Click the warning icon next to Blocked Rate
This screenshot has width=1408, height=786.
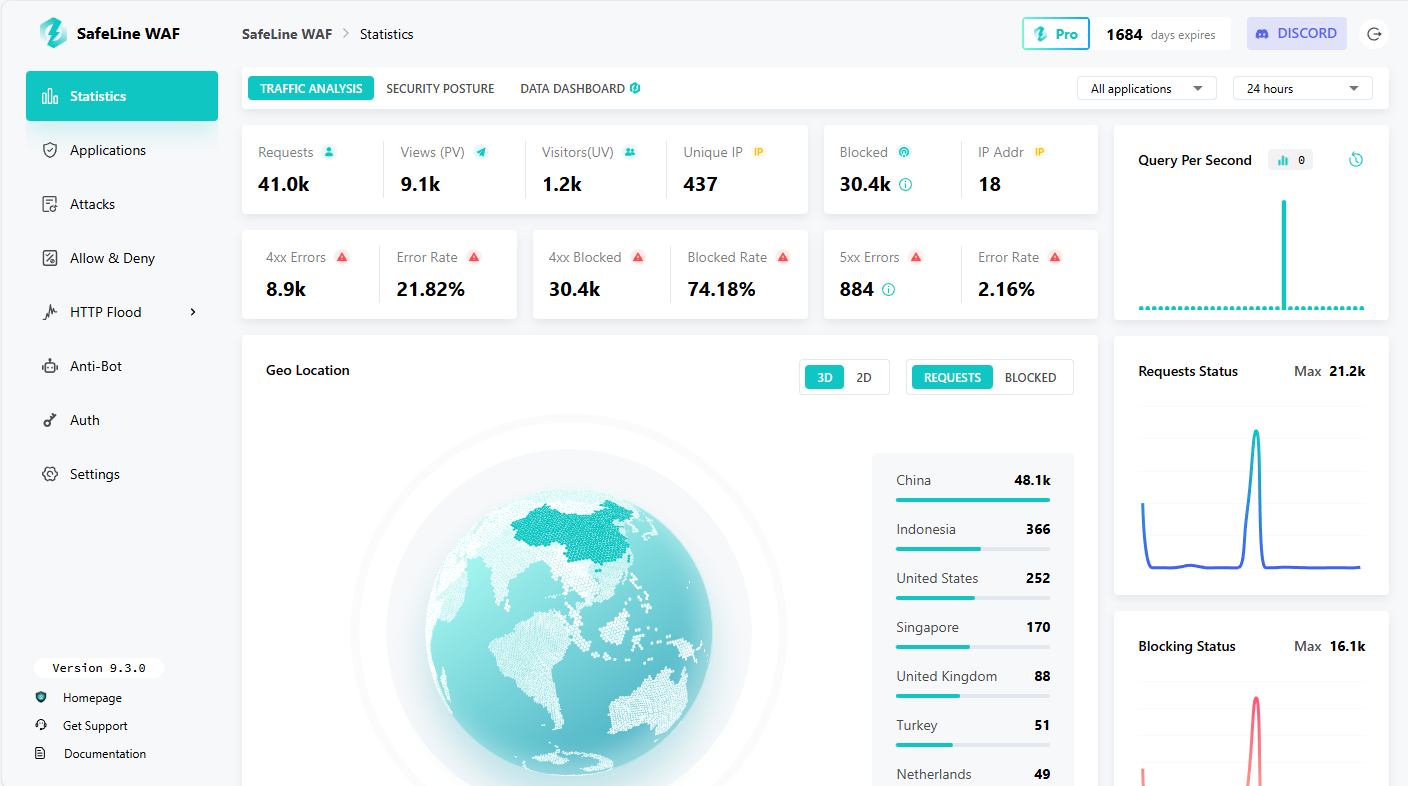[x=783, y=257]
